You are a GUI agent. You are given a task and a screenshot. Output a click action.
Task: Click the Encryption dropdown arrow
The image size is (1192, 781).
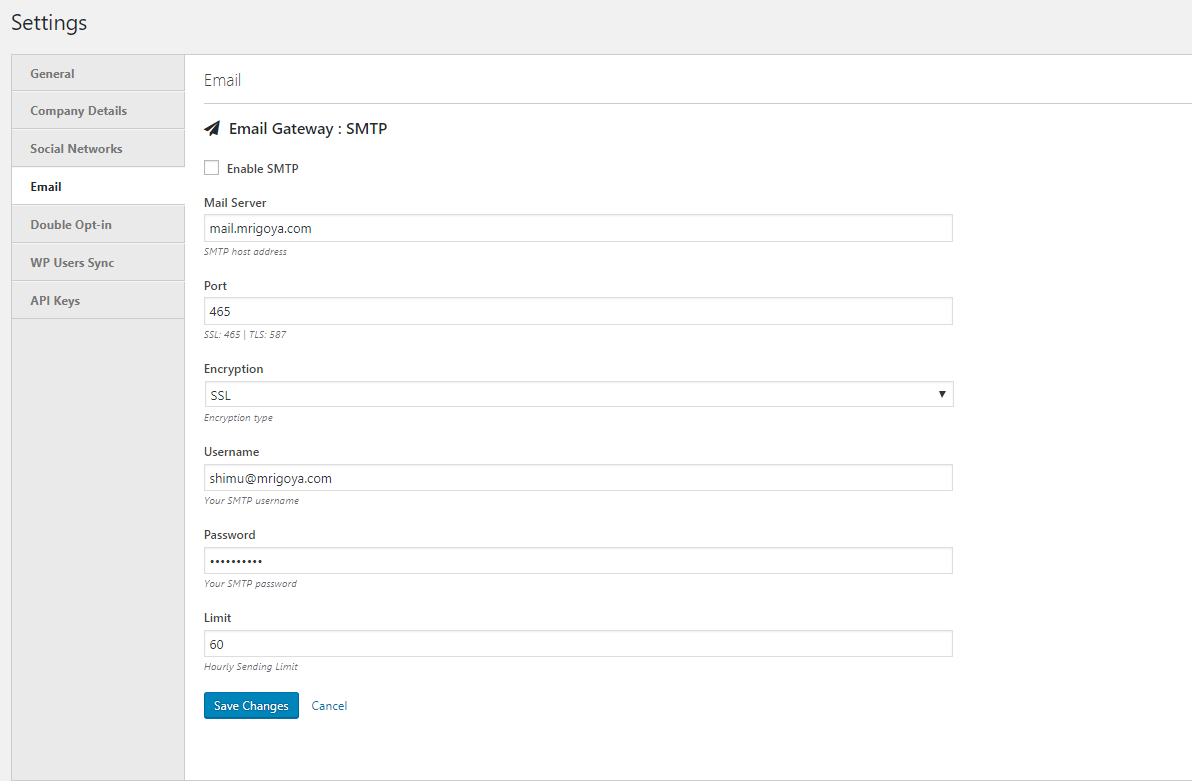[941, 394]
